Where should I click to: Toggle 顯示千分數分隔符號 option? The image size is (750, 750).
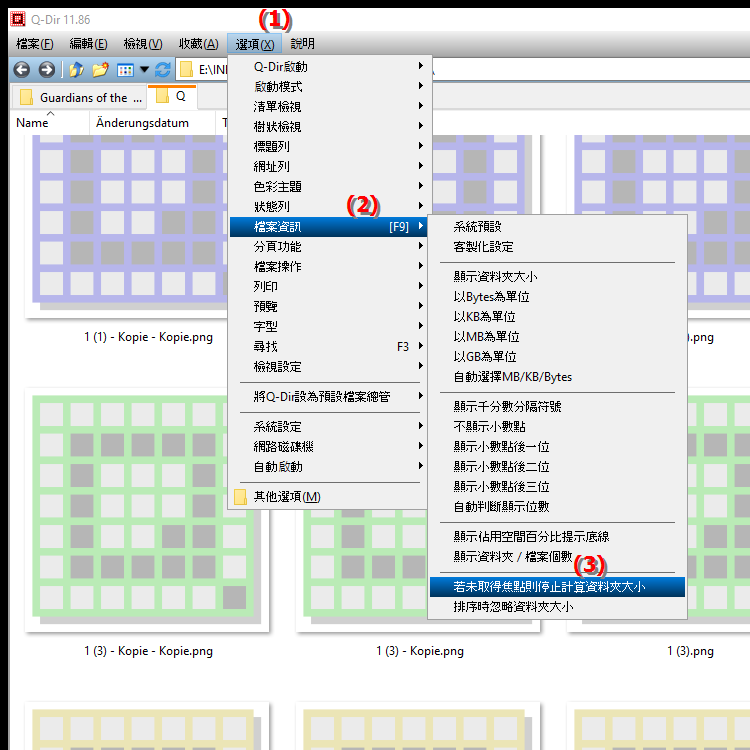click(557, 407)
